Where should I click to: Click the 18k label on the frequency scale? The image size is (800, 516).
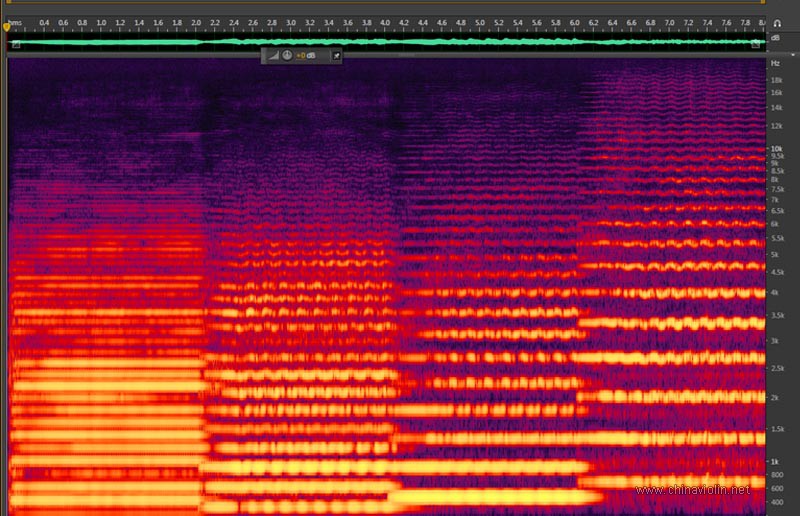[776, 78]
